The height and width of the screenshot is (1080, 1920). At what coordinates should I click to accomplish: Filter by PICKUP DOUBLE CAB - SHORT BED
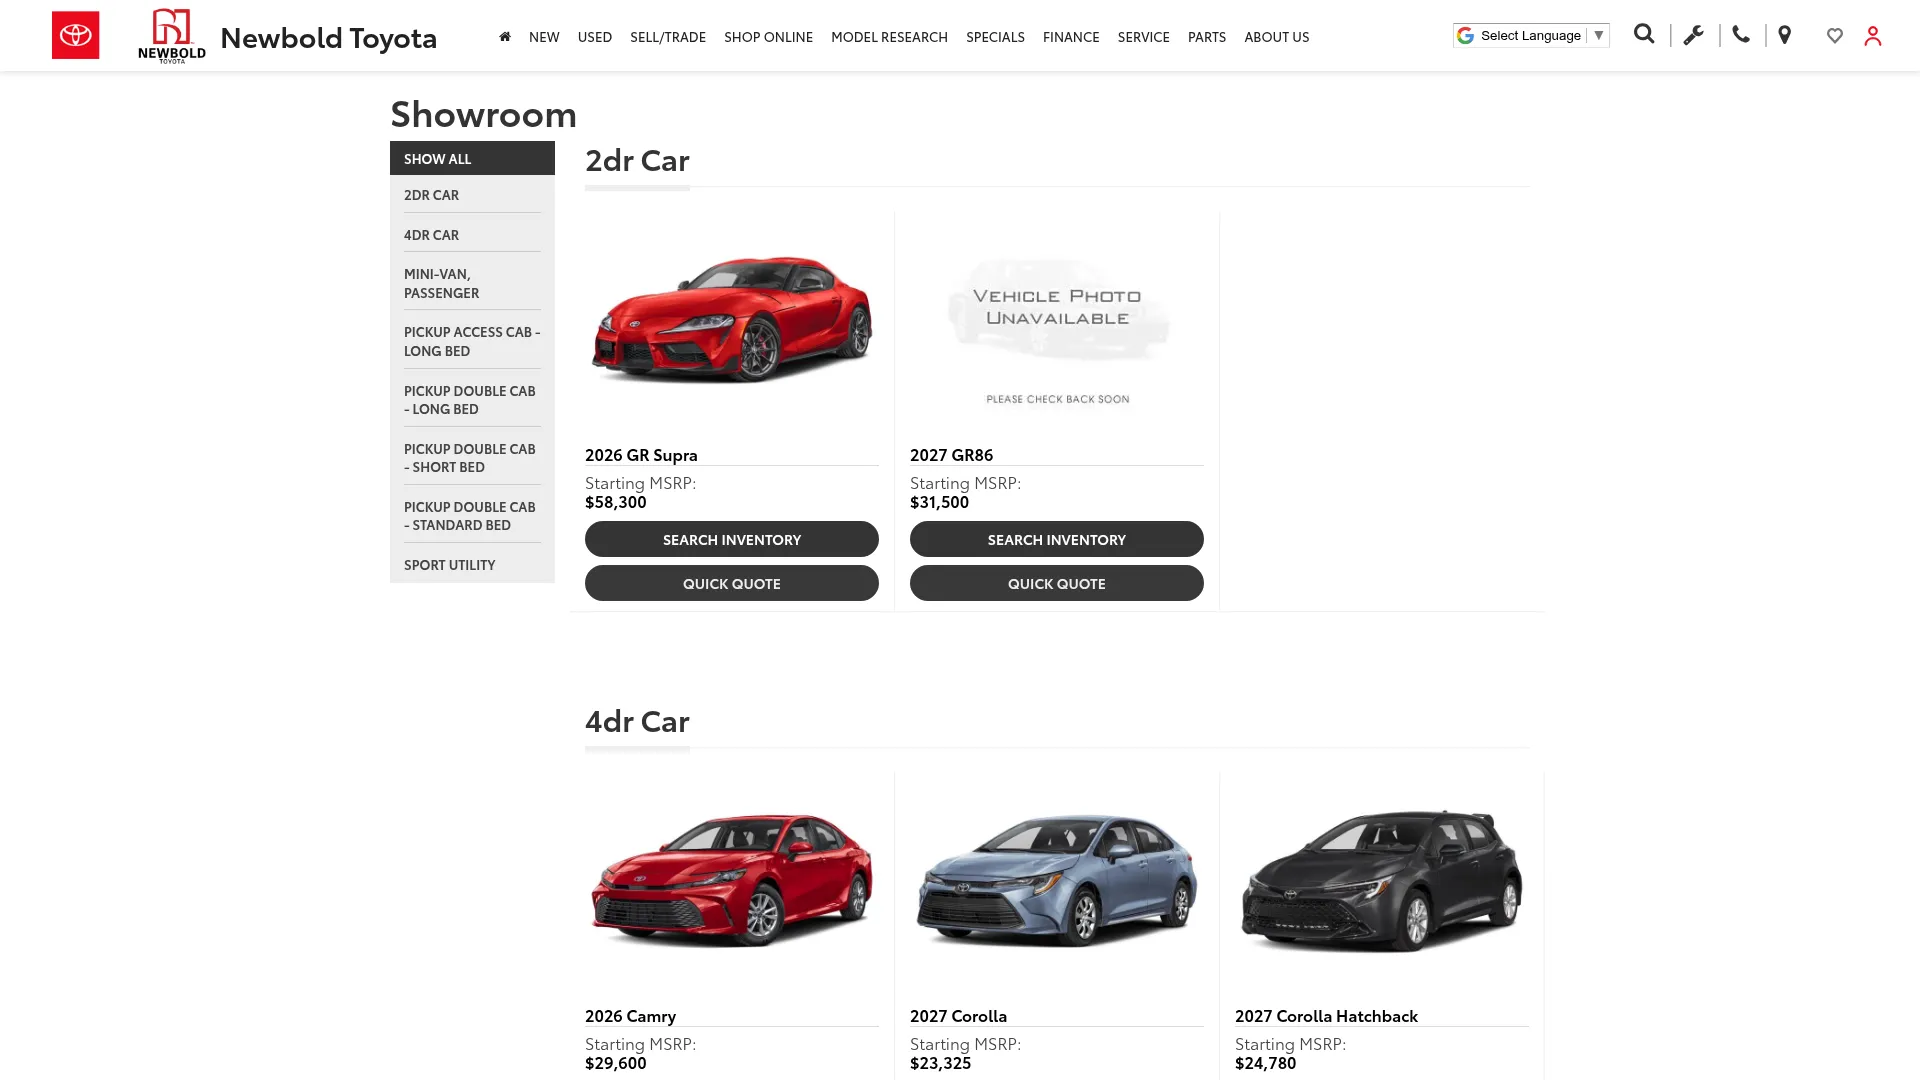[x=472, y=457]
